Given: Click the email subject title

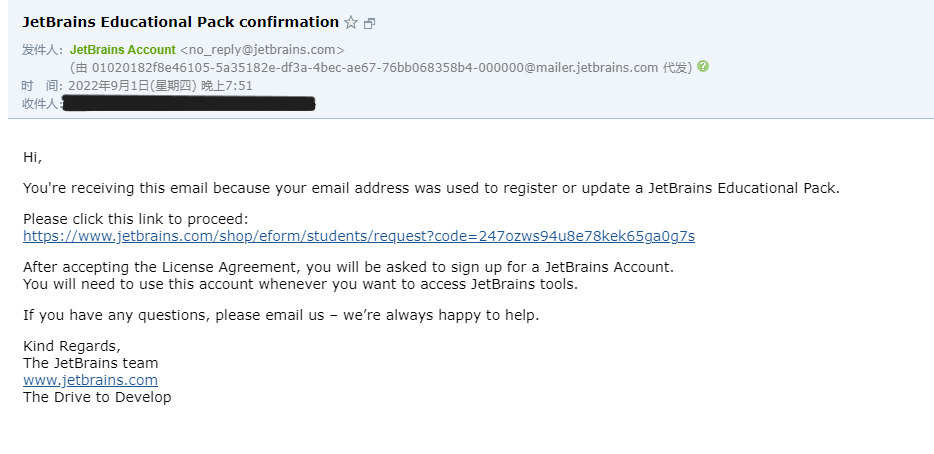Looking at the screenshot, I should (x=180, y=22).
